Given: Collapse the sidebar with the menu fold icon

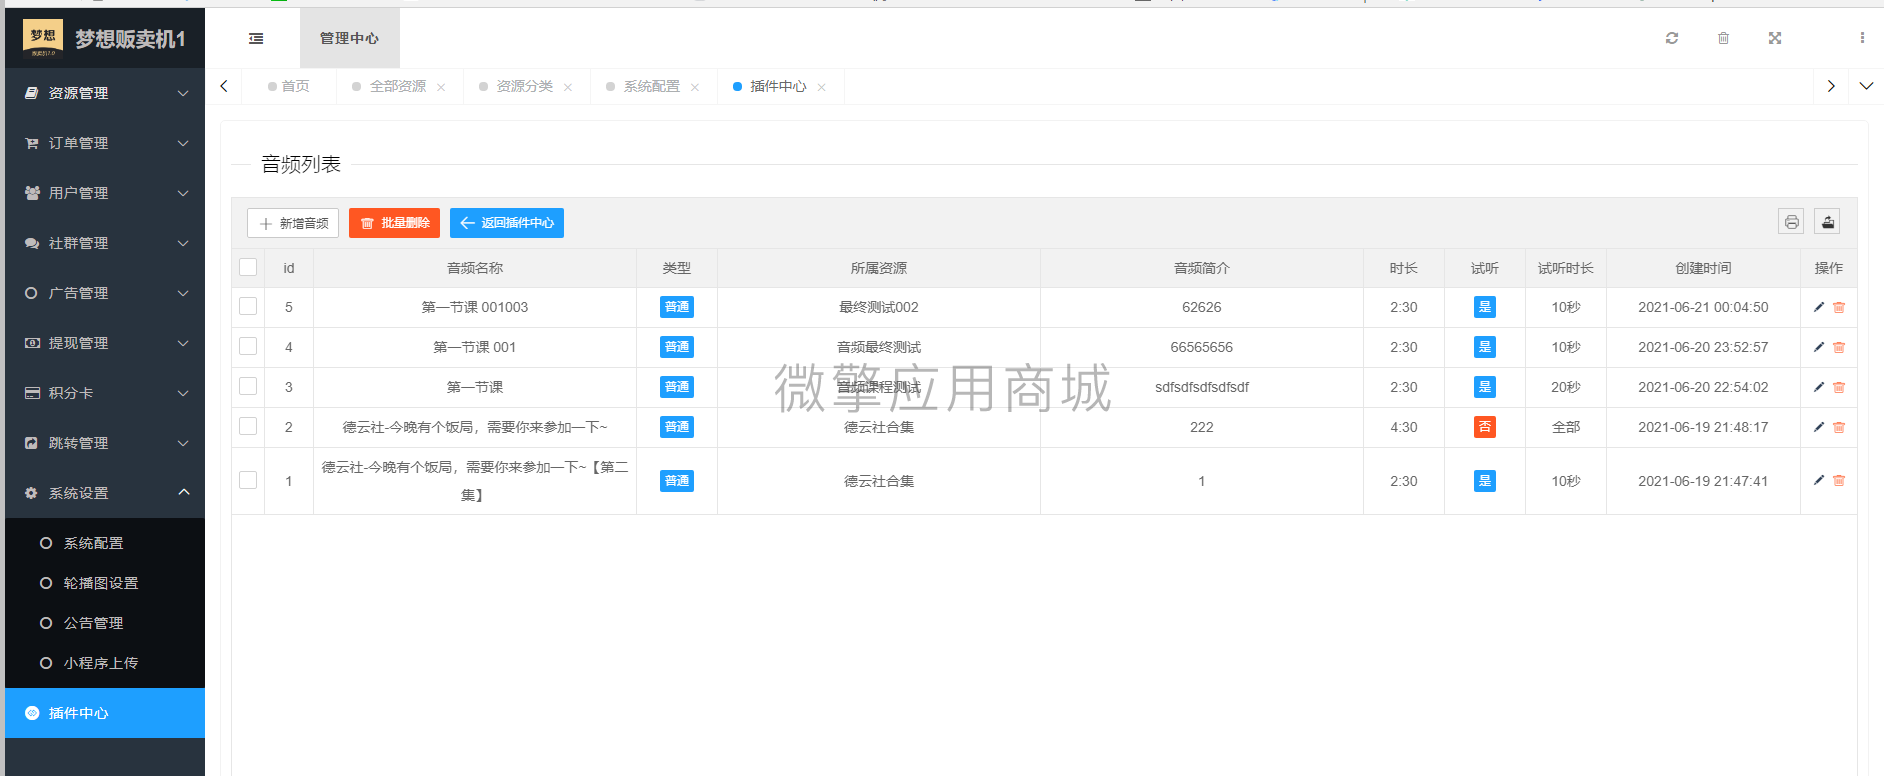Looking at the screenshot, I should (x=256, y=38).
